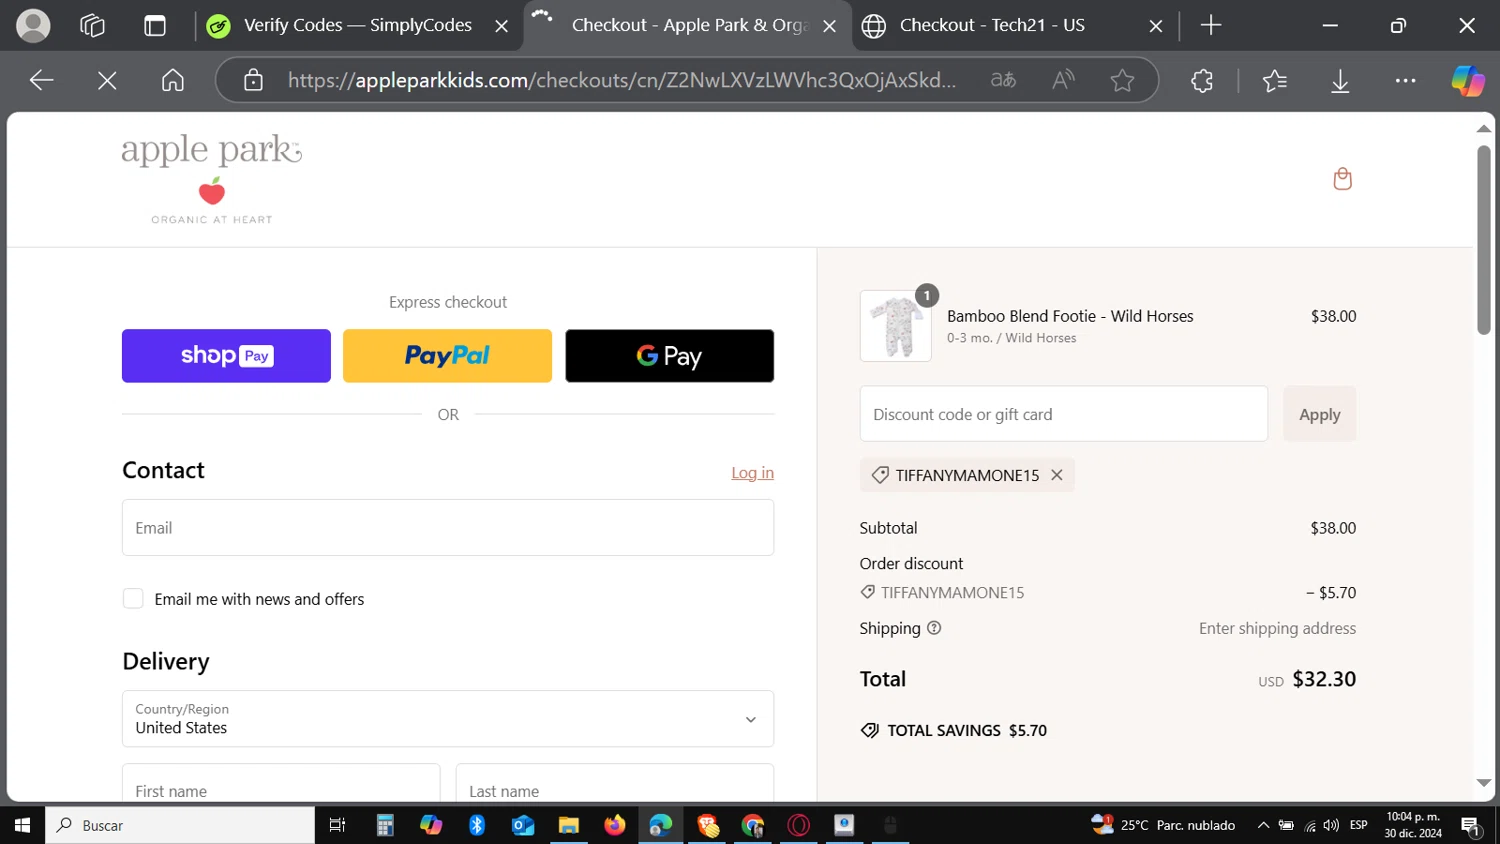Open the Opera browser from taskbar

[799, 825]
